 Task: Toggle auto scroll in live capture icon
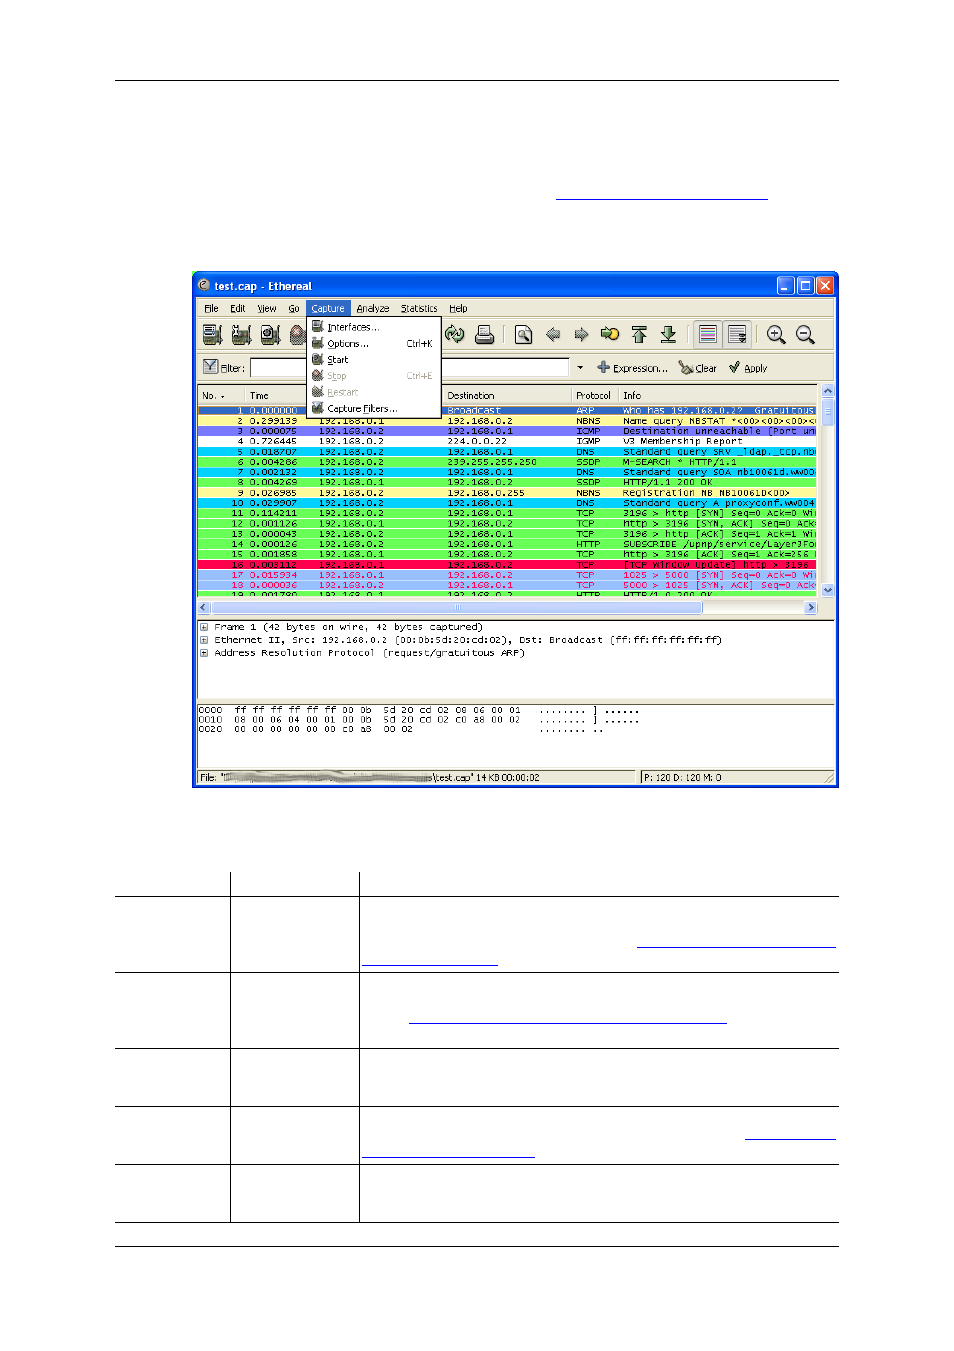point(737,335)
